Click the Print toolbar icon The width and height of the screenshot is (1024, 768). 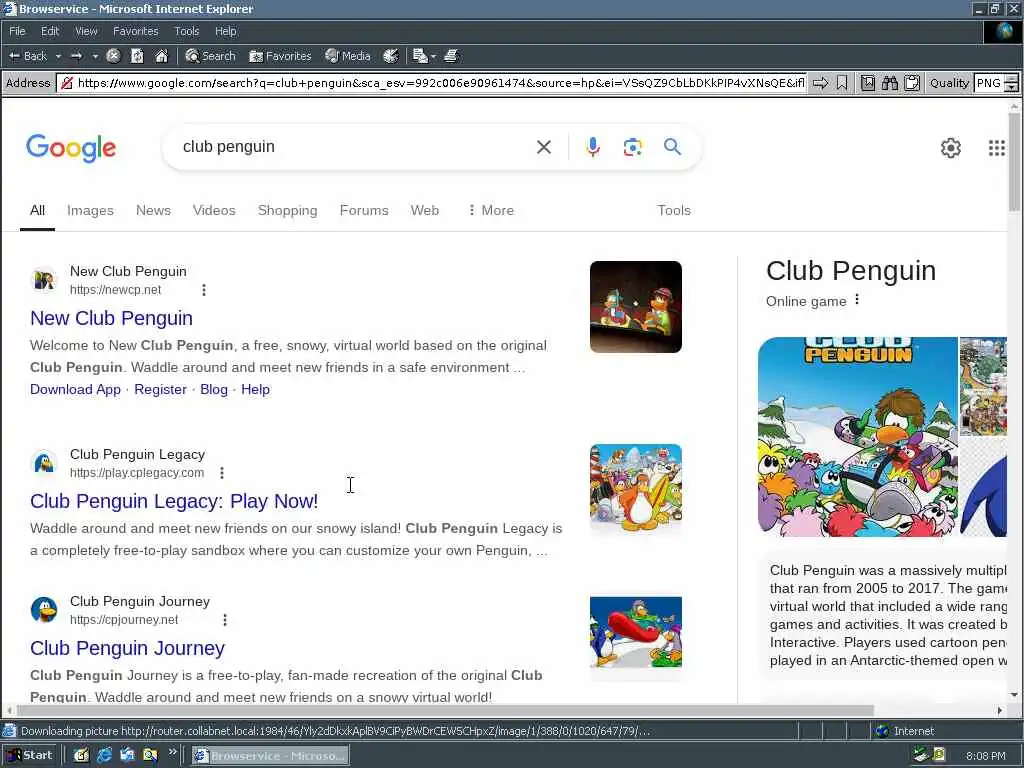[451, 56]
